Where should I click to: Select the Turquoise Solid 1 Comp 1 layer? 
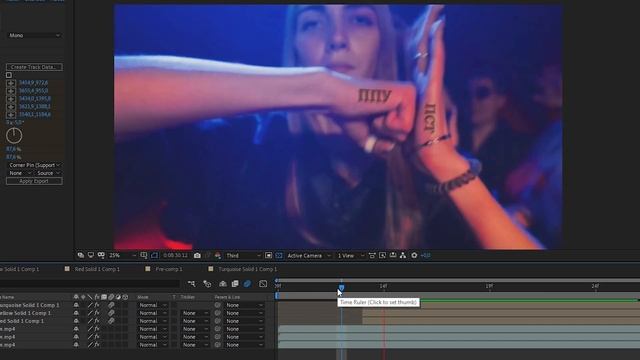click(30, 305)
